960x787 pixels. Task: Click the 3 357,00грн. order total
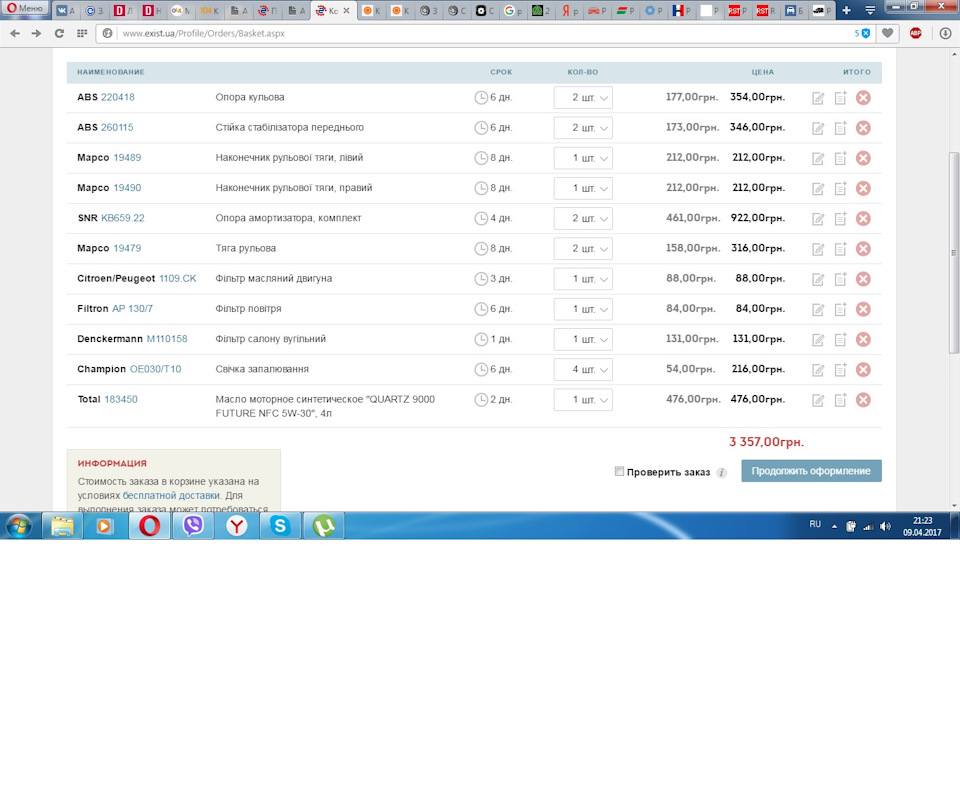[767, 442]
